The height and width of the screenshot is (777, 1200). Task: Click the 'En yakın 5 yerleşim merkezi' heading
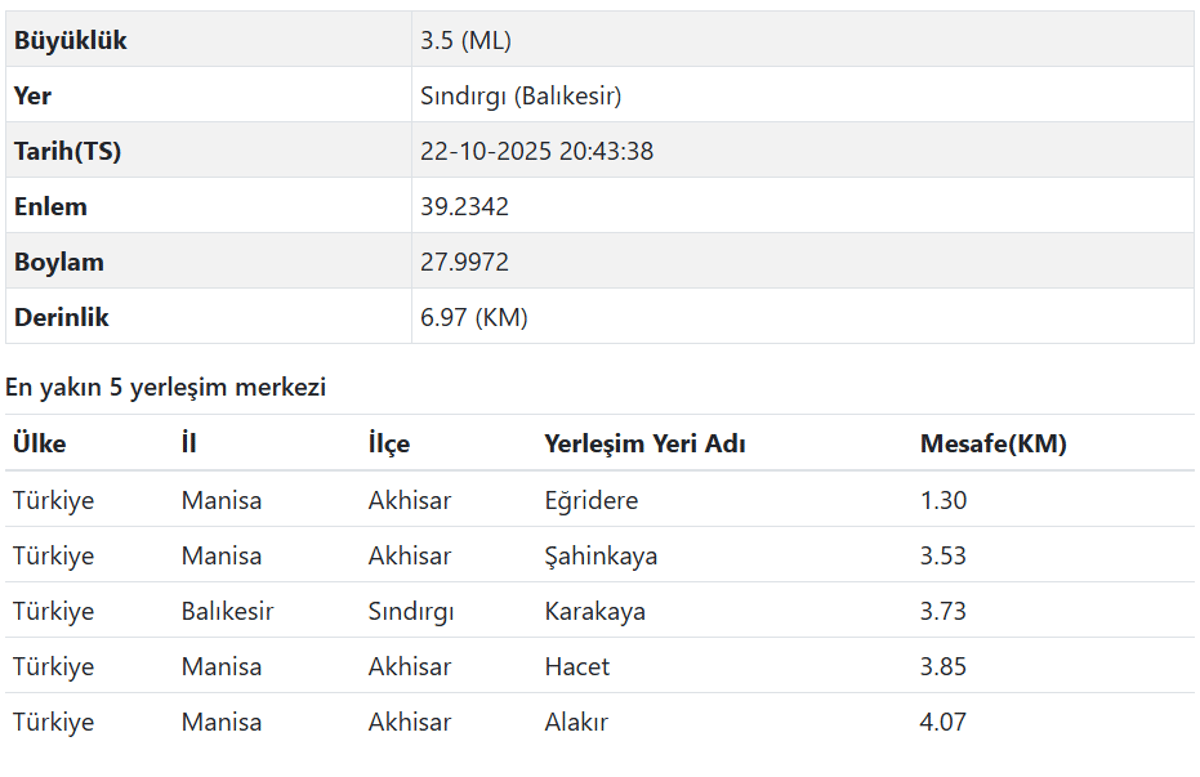[x=166, y=388]
